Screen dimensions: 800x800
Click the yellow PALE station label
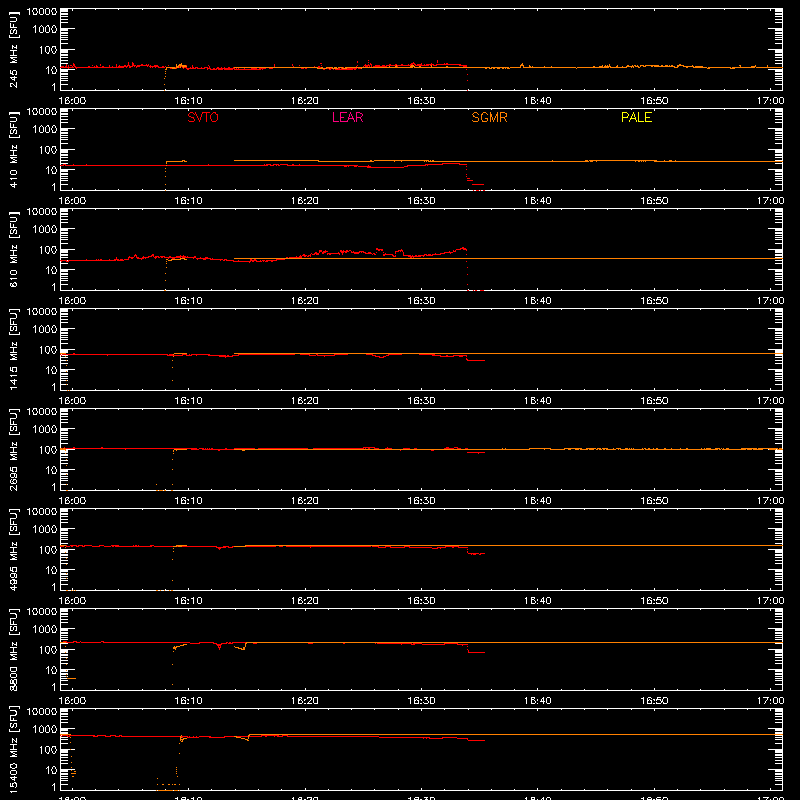[x=636, y=117]
